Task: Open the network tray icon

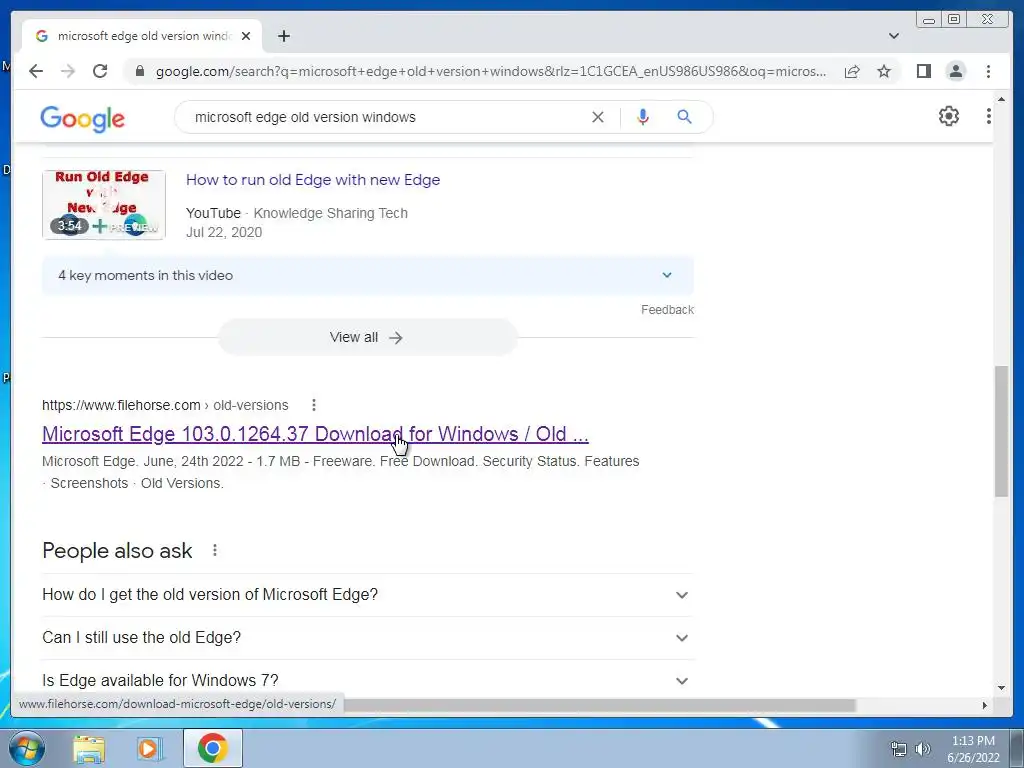Action: pyautogui.click(x=899, y=749)
